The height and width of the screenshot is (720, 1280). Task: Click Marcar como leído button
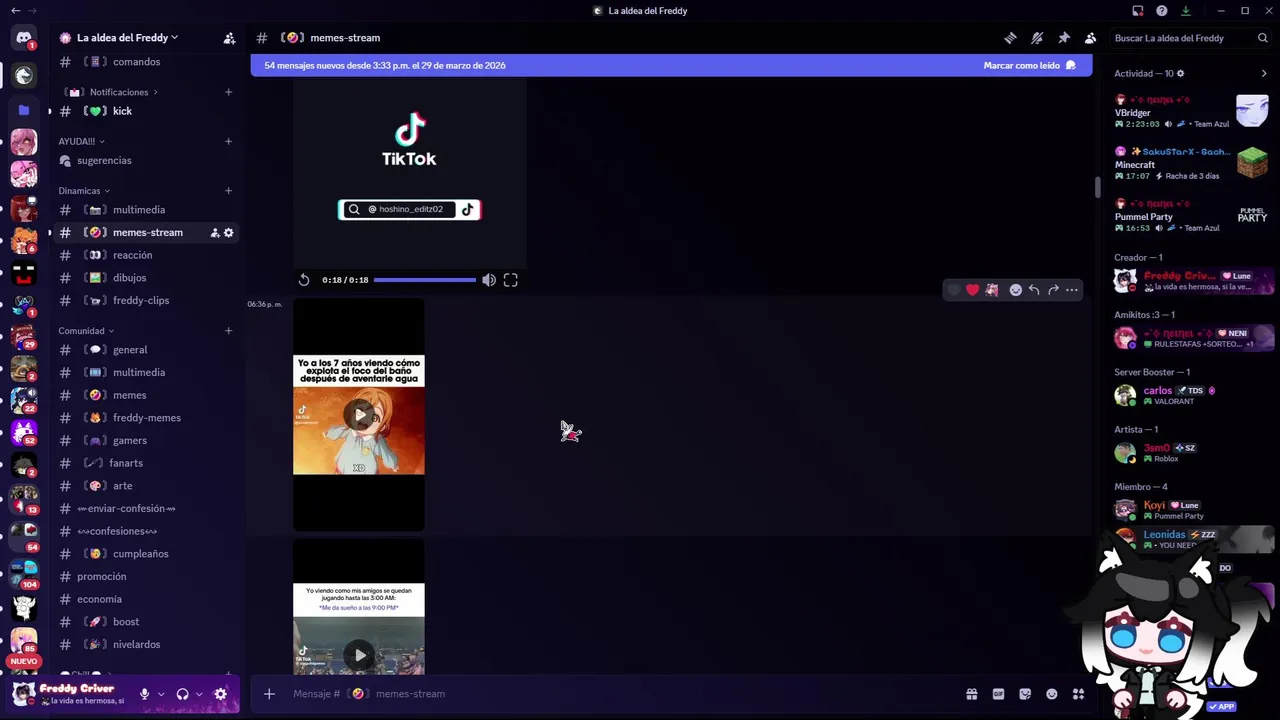pyautogui.click(x=1029, y=66)
